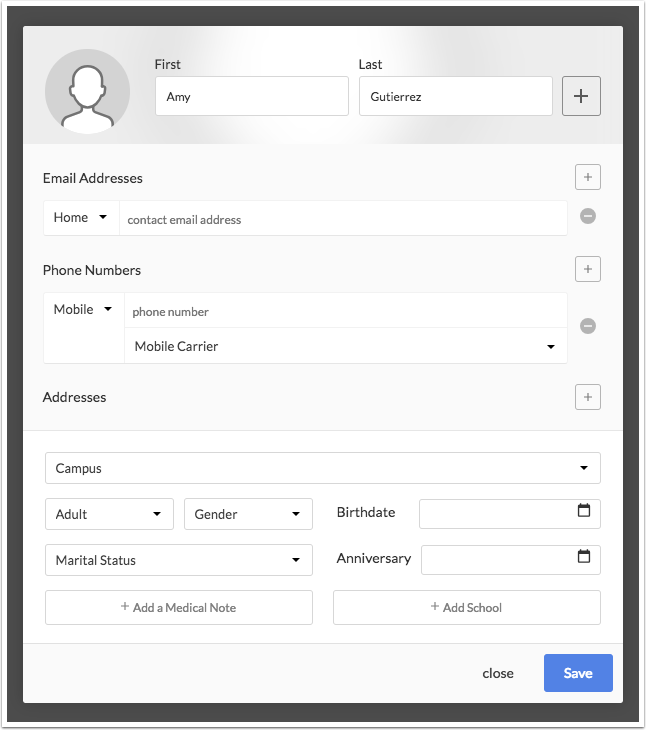This screenshot has height=730, width=646.
Task: Click the large plus button beside Last name
Action: click(x=581, y=96)
